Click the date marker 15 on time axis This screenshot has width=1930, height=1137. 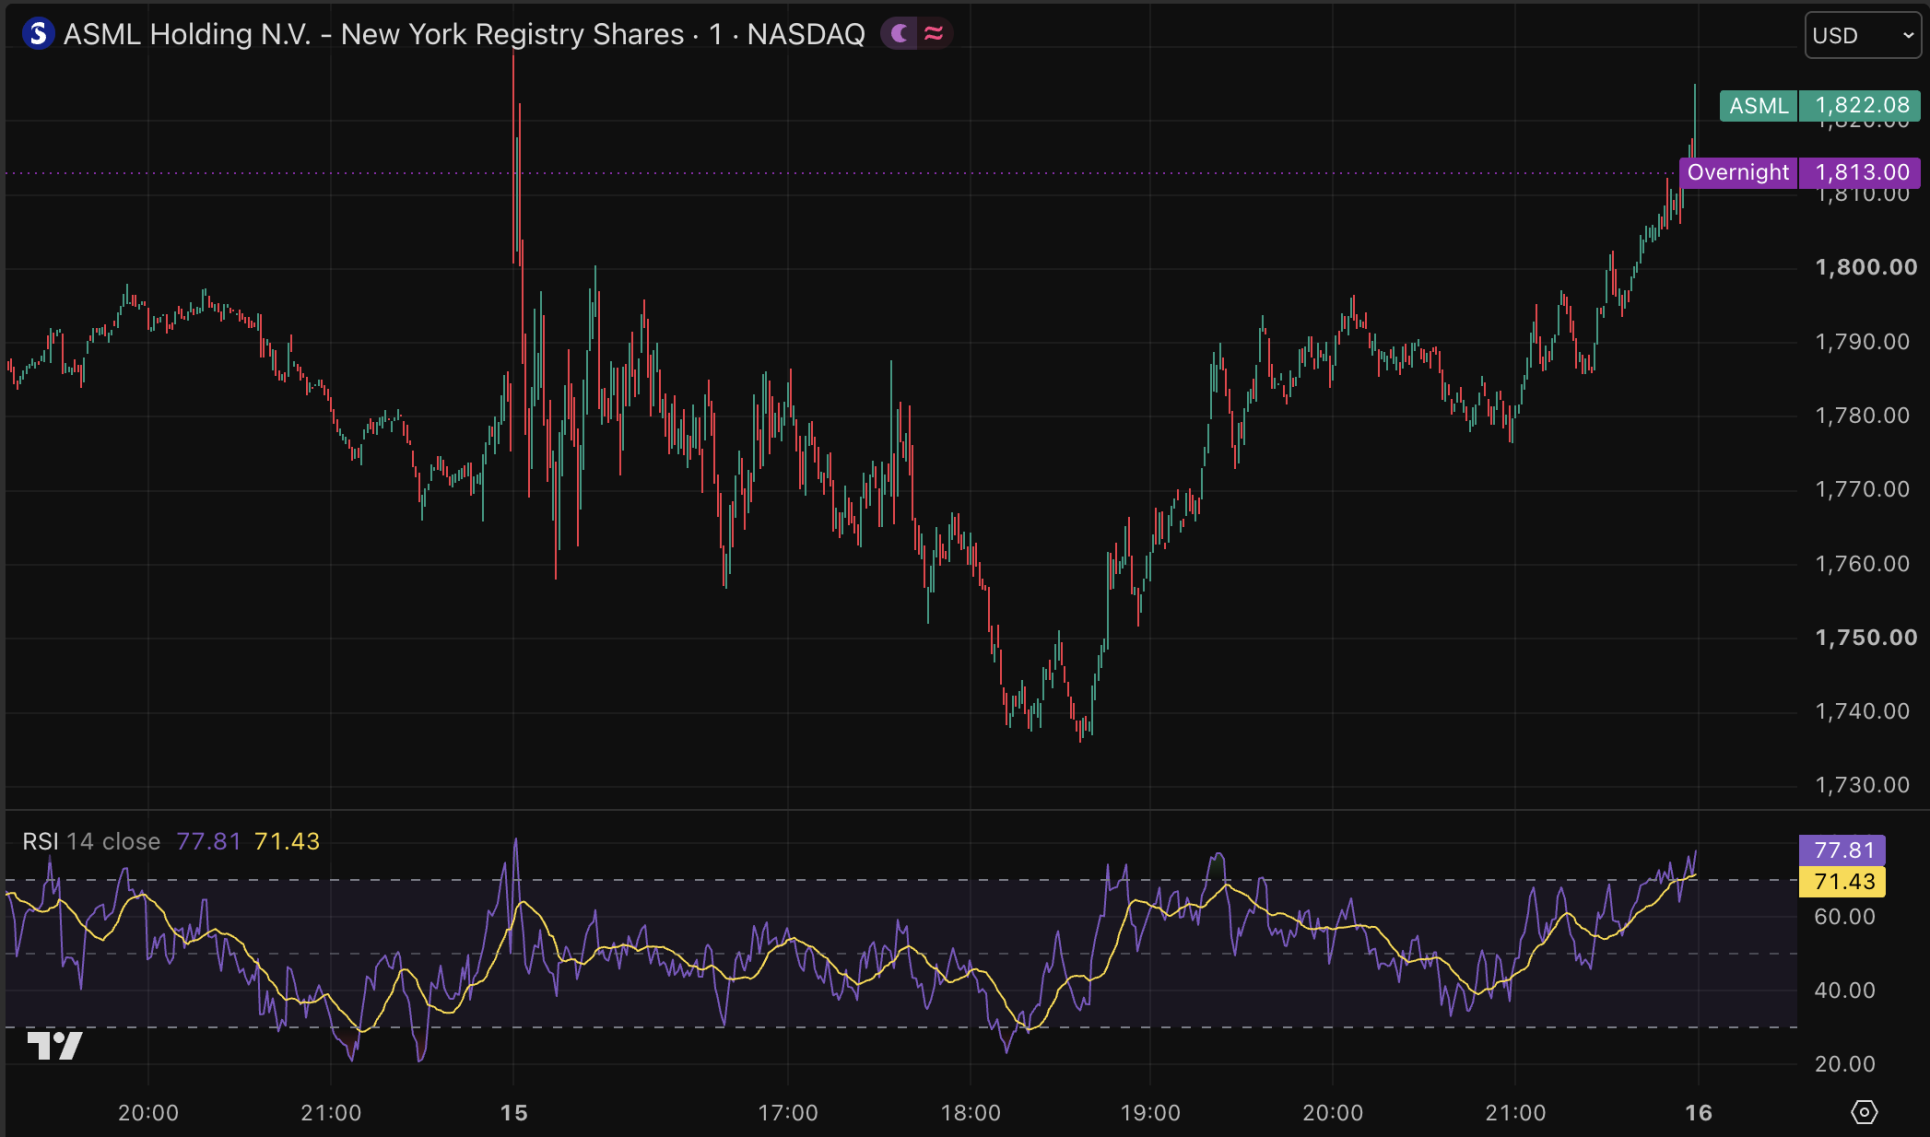(514, 1112)
